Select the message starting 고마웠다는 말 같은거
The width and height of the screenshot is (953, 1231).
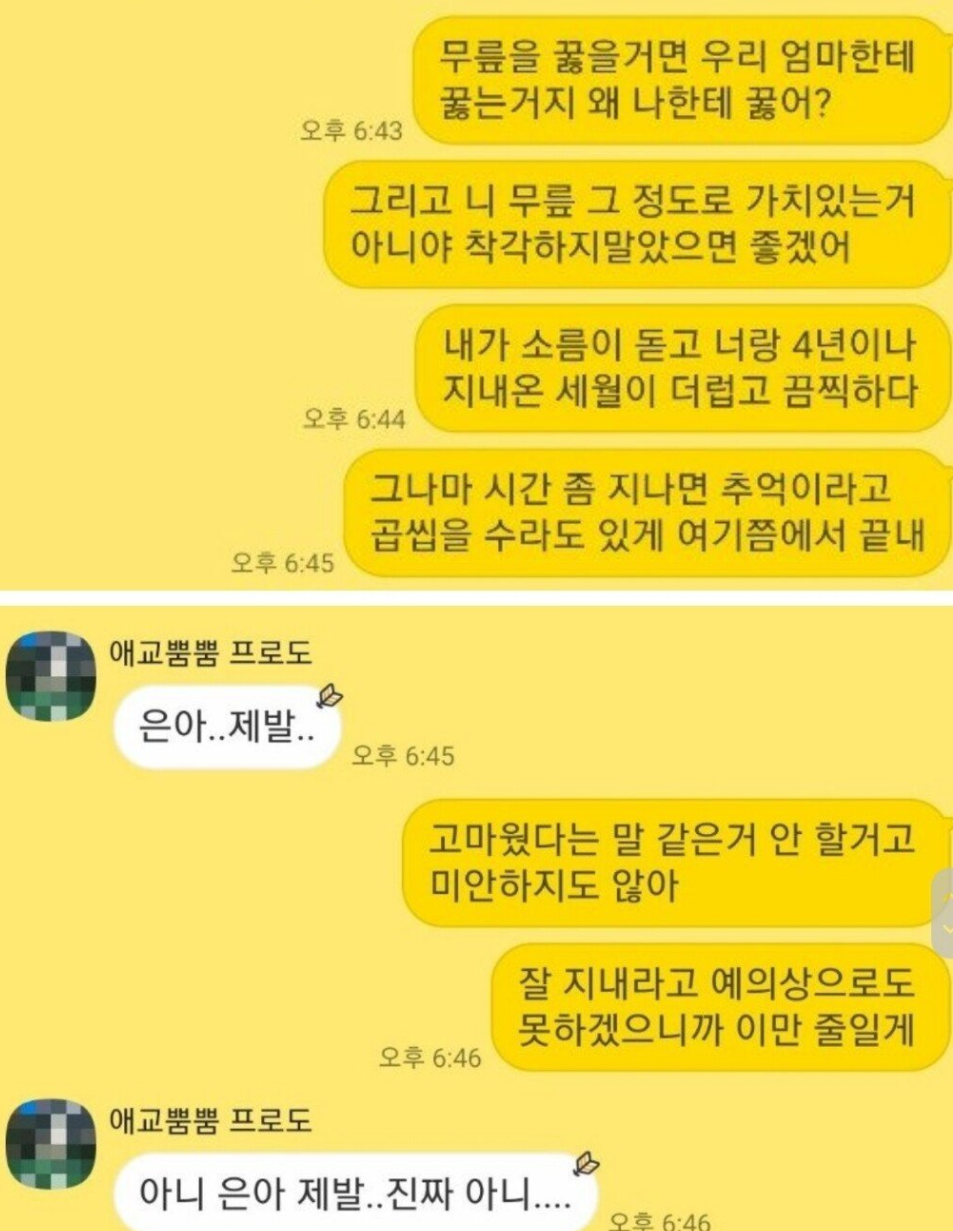coord(673,861)
